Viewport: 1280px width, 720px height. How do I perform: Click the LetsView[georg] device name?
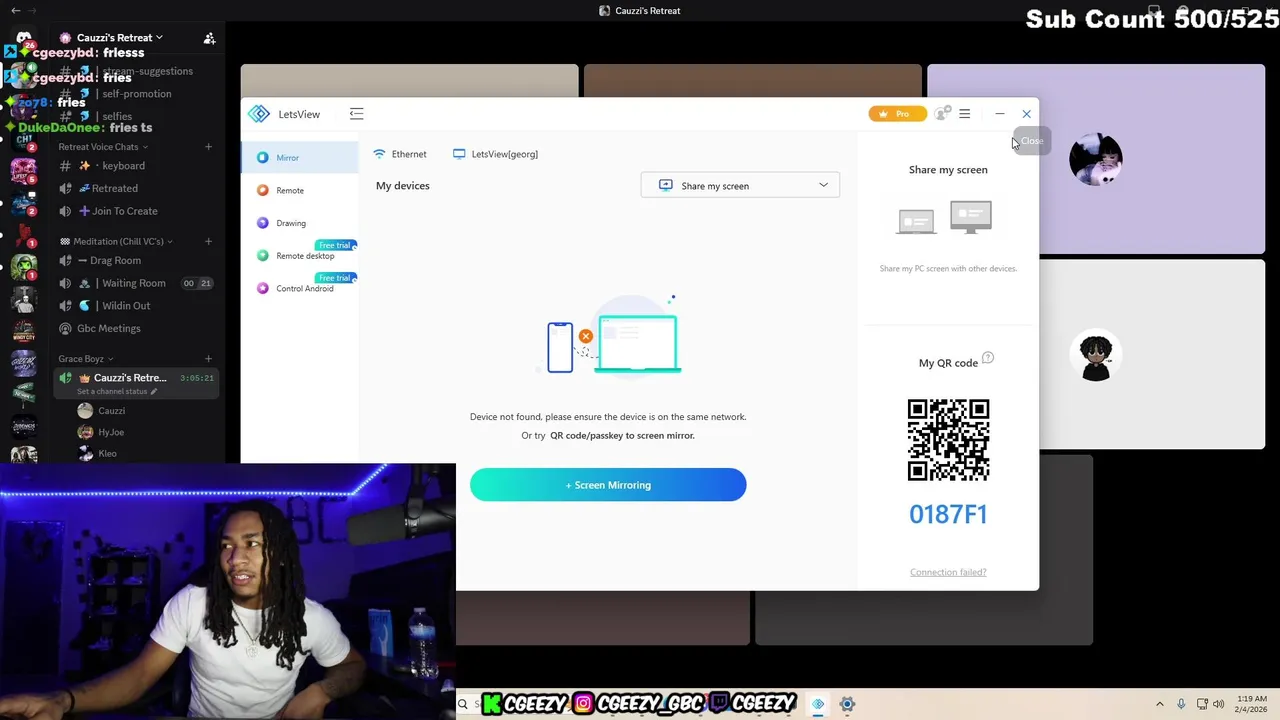495,154
